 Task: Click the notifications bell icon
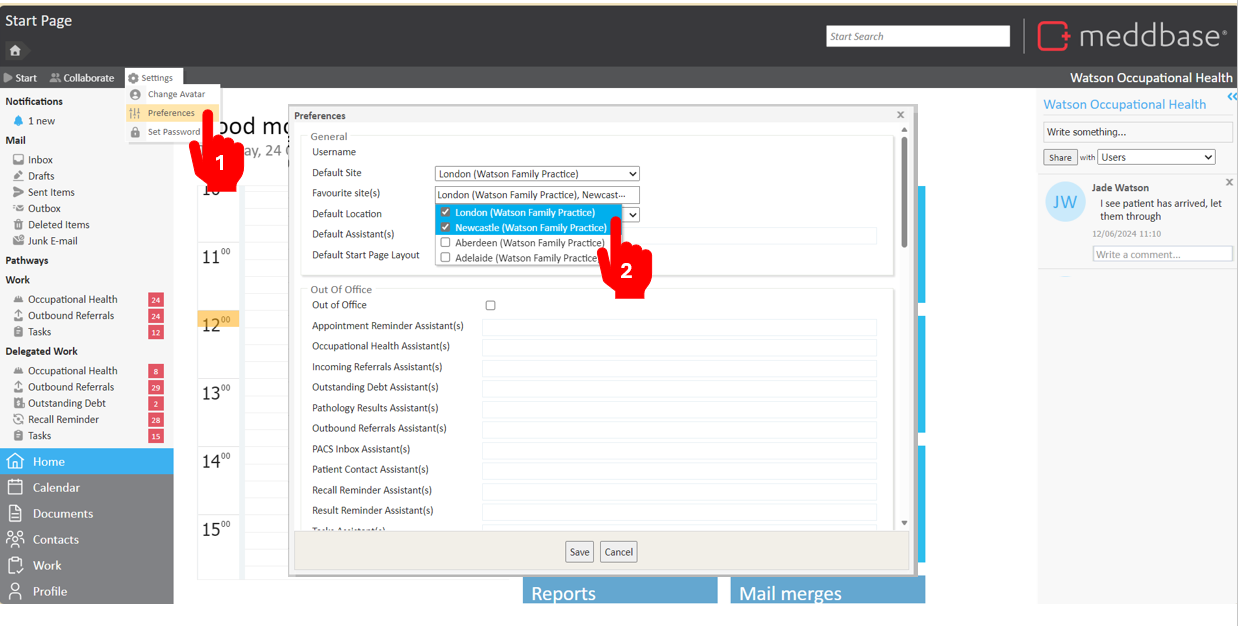[18, 121]
